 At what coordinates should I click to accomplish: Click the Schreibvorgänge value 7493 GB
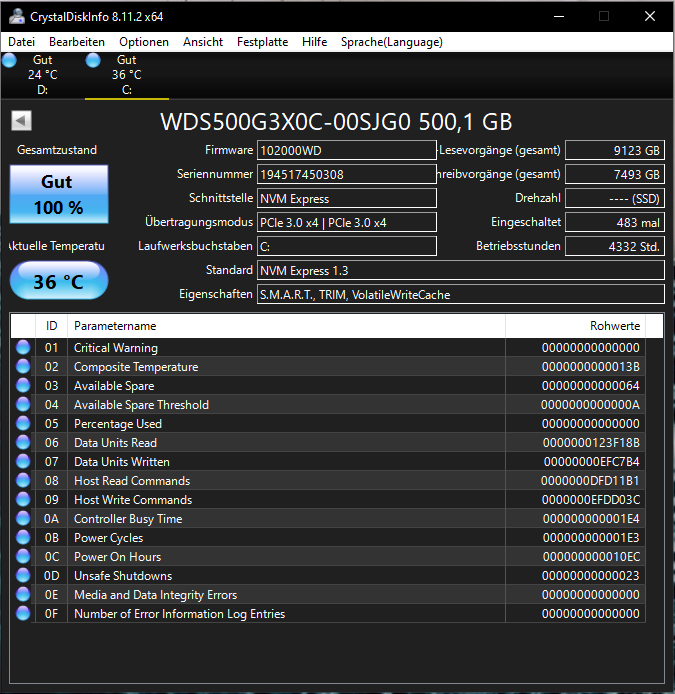click(615, 174)
